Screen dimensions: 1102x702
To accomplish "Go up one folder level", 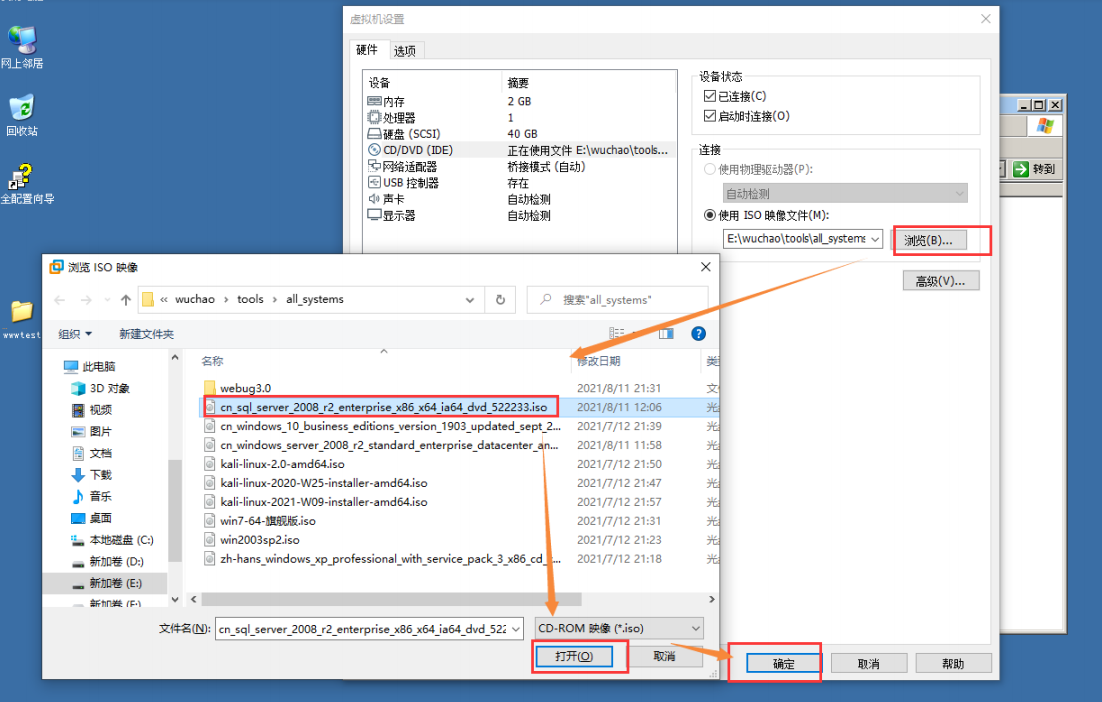I will tap(126, 300).
